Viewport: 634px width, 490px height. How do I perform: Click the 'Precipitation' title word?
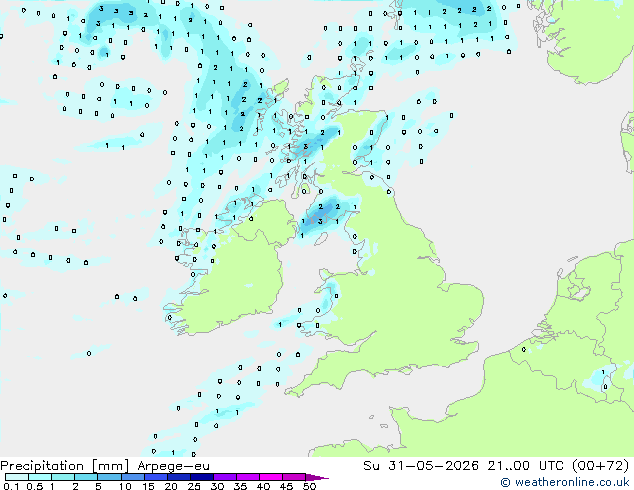tap(42, 466)
